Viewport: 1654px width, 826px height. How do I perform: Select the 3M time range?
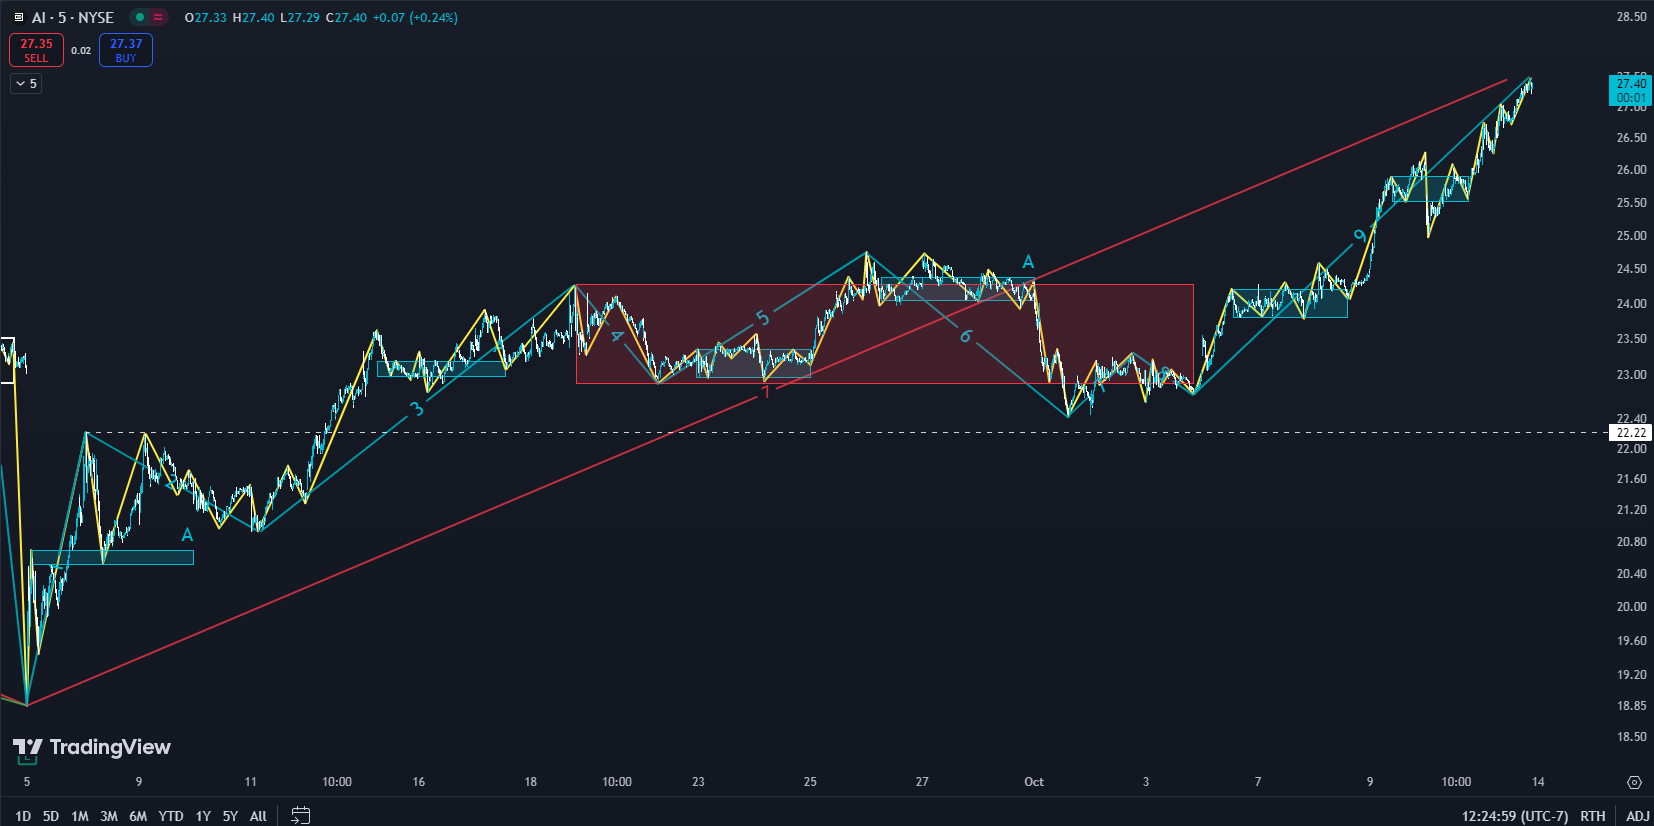109,816
